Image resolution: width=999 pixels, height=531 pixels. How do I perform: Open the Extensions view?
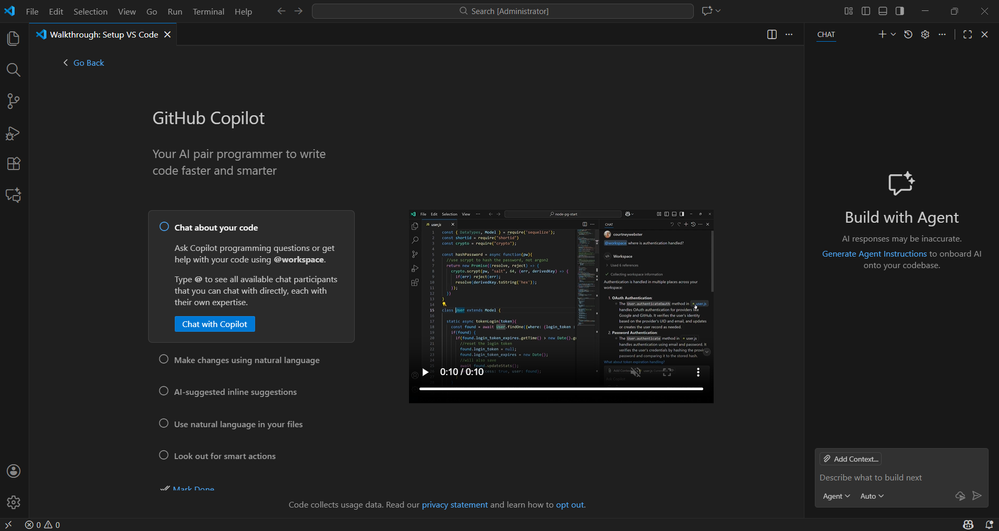(x=13, y=164)
